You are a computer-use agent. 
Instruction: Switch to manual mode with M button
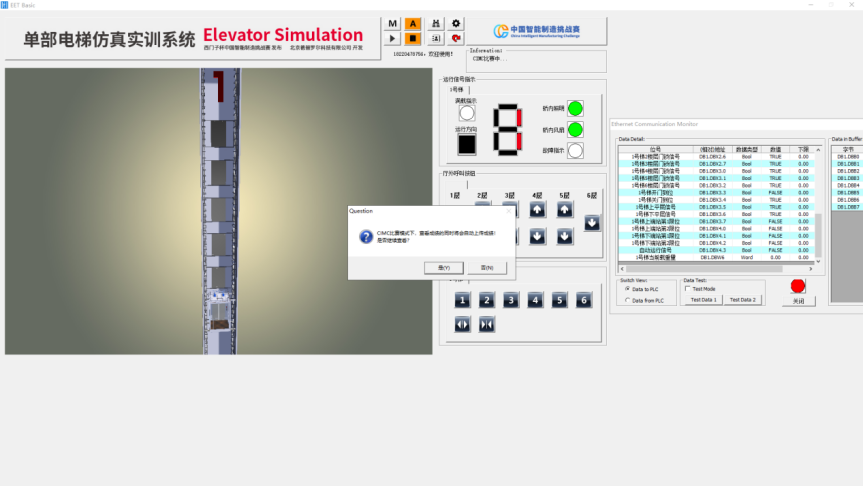(x=393, y=23)
